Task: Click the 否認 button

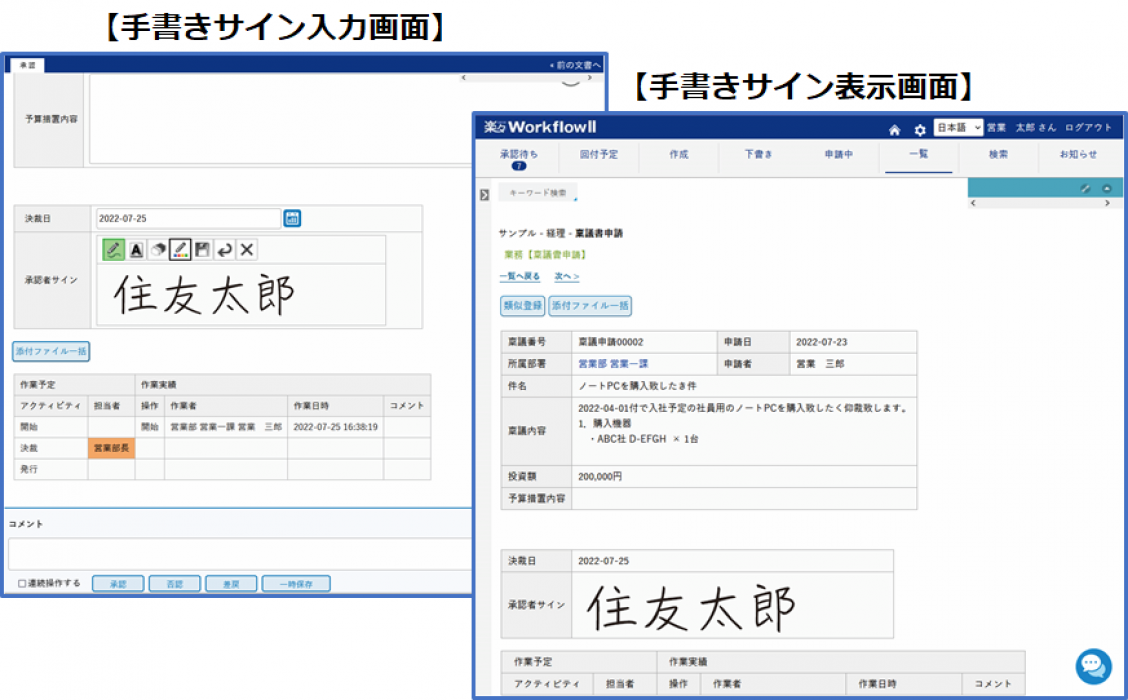Action: click(175, 583)
